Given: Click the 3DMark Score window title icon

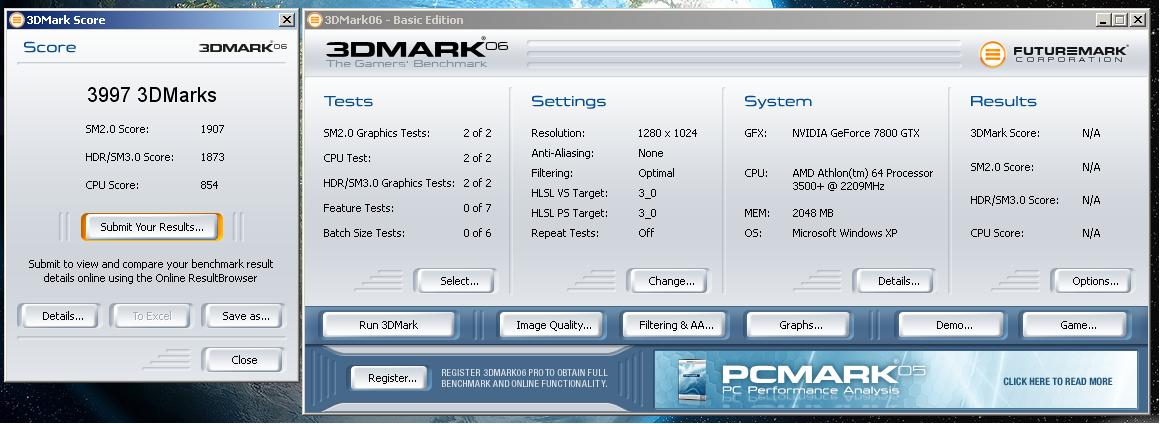Looking at the screenshot, I should coord(16,20).
